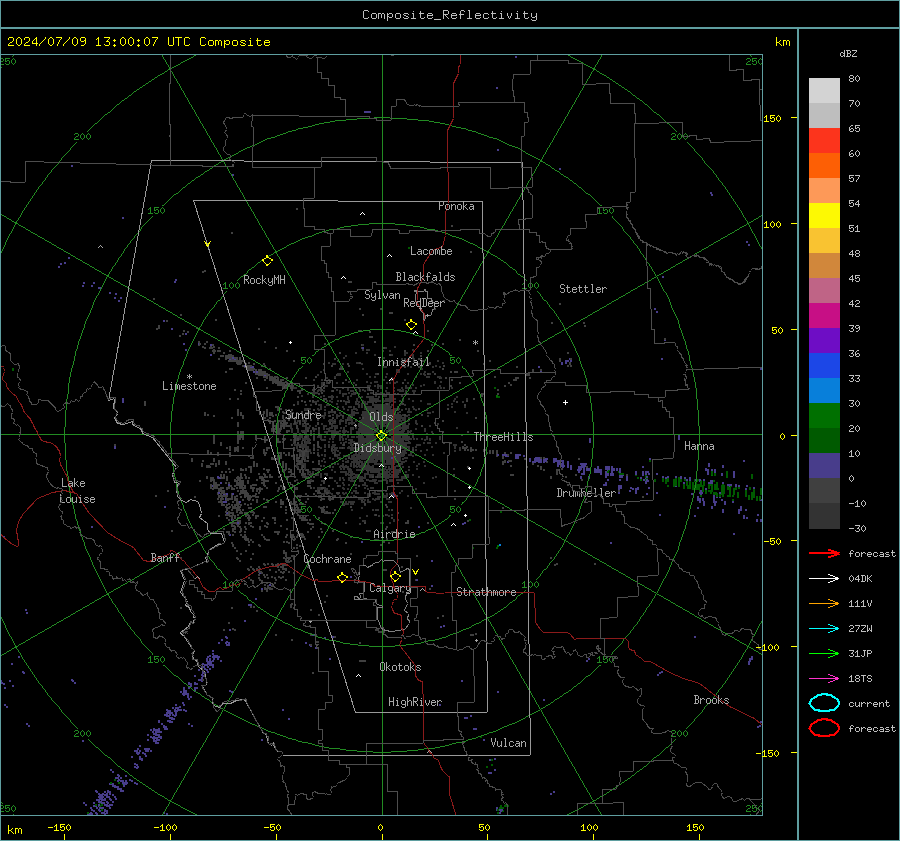The height and width of the screenshot is (841, 900).
Task: Click the Blackfalds city label
Action: tap(425, 277)
